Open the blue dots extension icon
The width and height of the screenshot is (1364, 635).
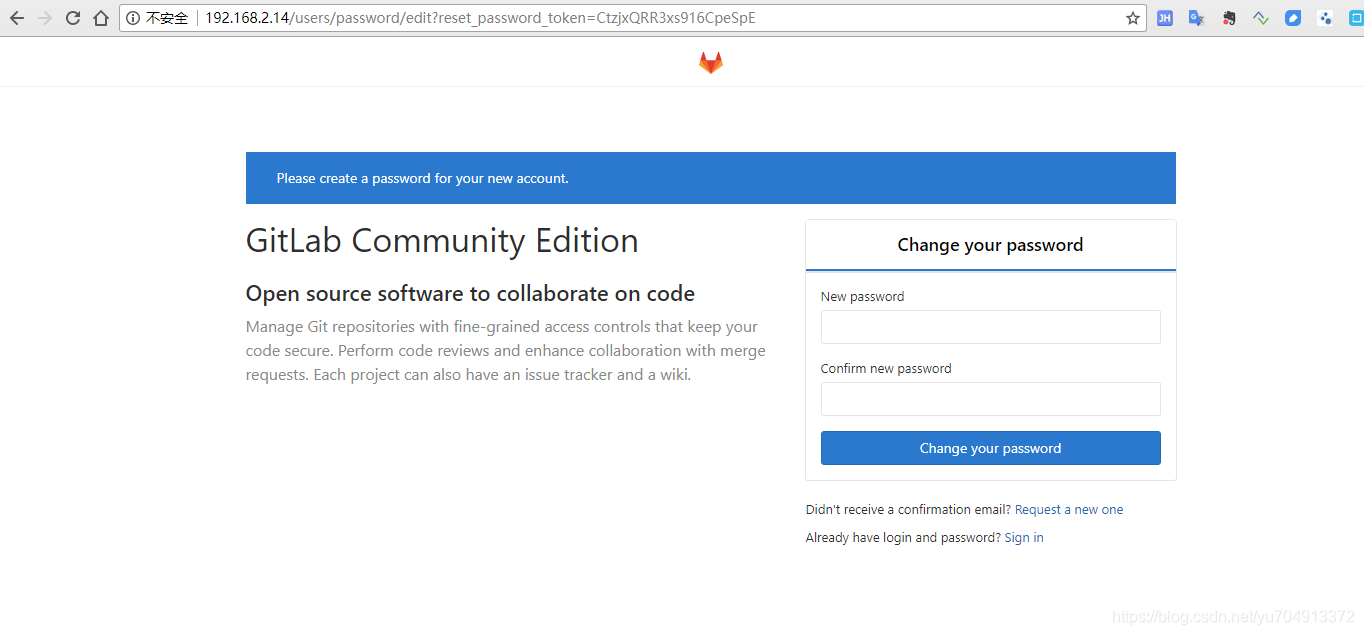(x=1326, y=18)
